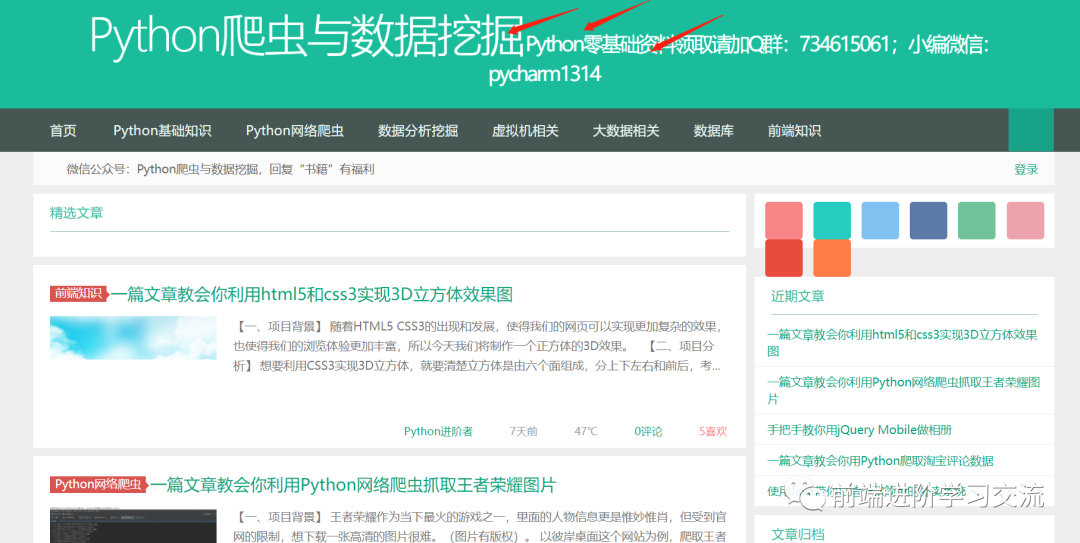Image resolution: width=1080 pixels, height=543 pixels.
Task: Click the dark slate blue color square
Action: pos(928,221)
